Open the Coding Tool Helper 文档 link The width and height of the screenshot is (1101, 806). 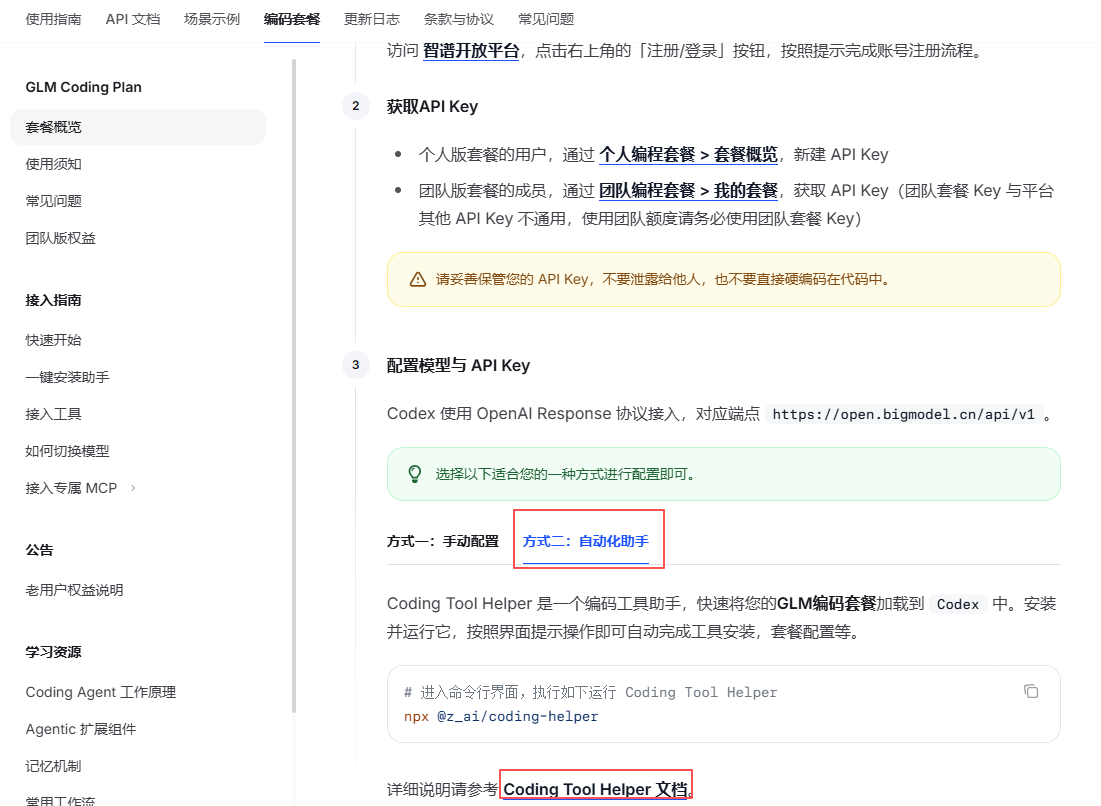tap(595, 789)
